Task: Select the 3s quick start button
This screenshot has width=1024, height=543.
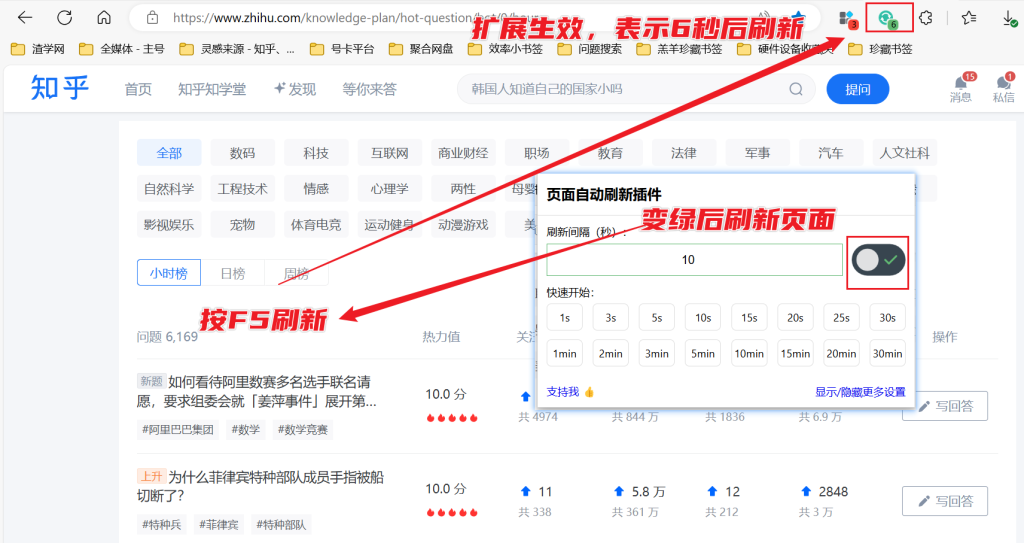Action: (x=611, y=318)
